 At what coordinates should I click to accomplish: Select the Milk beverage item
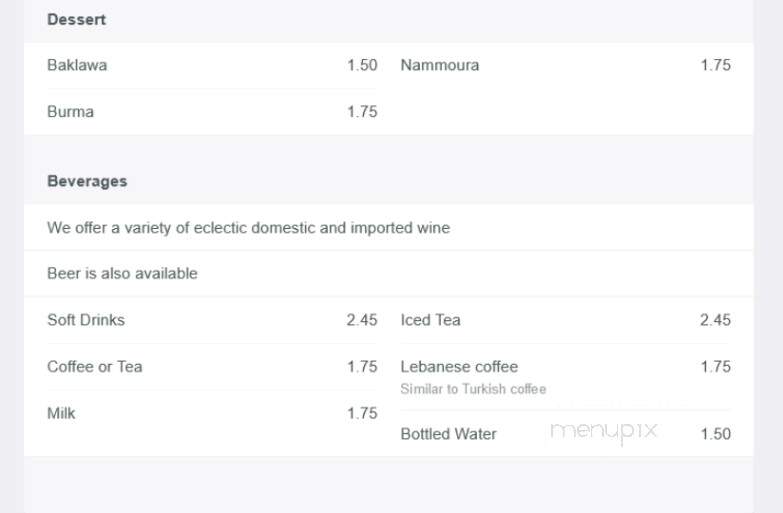point(61,413)
